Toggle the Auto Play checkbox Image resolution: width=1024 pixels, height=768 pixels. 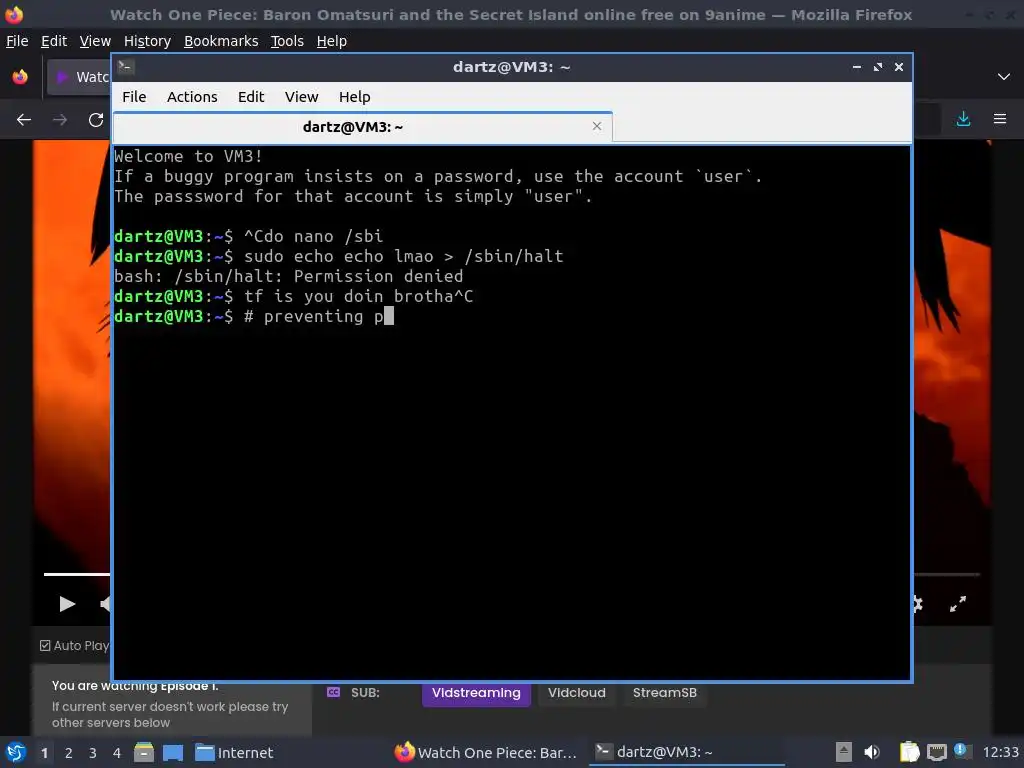45,645
